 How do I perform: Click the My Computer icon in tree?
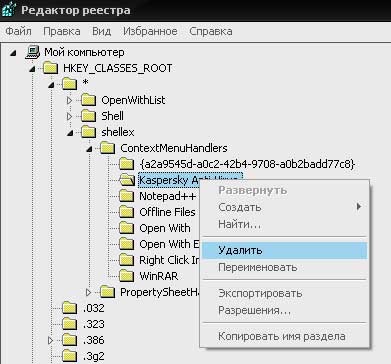(33, 52)
